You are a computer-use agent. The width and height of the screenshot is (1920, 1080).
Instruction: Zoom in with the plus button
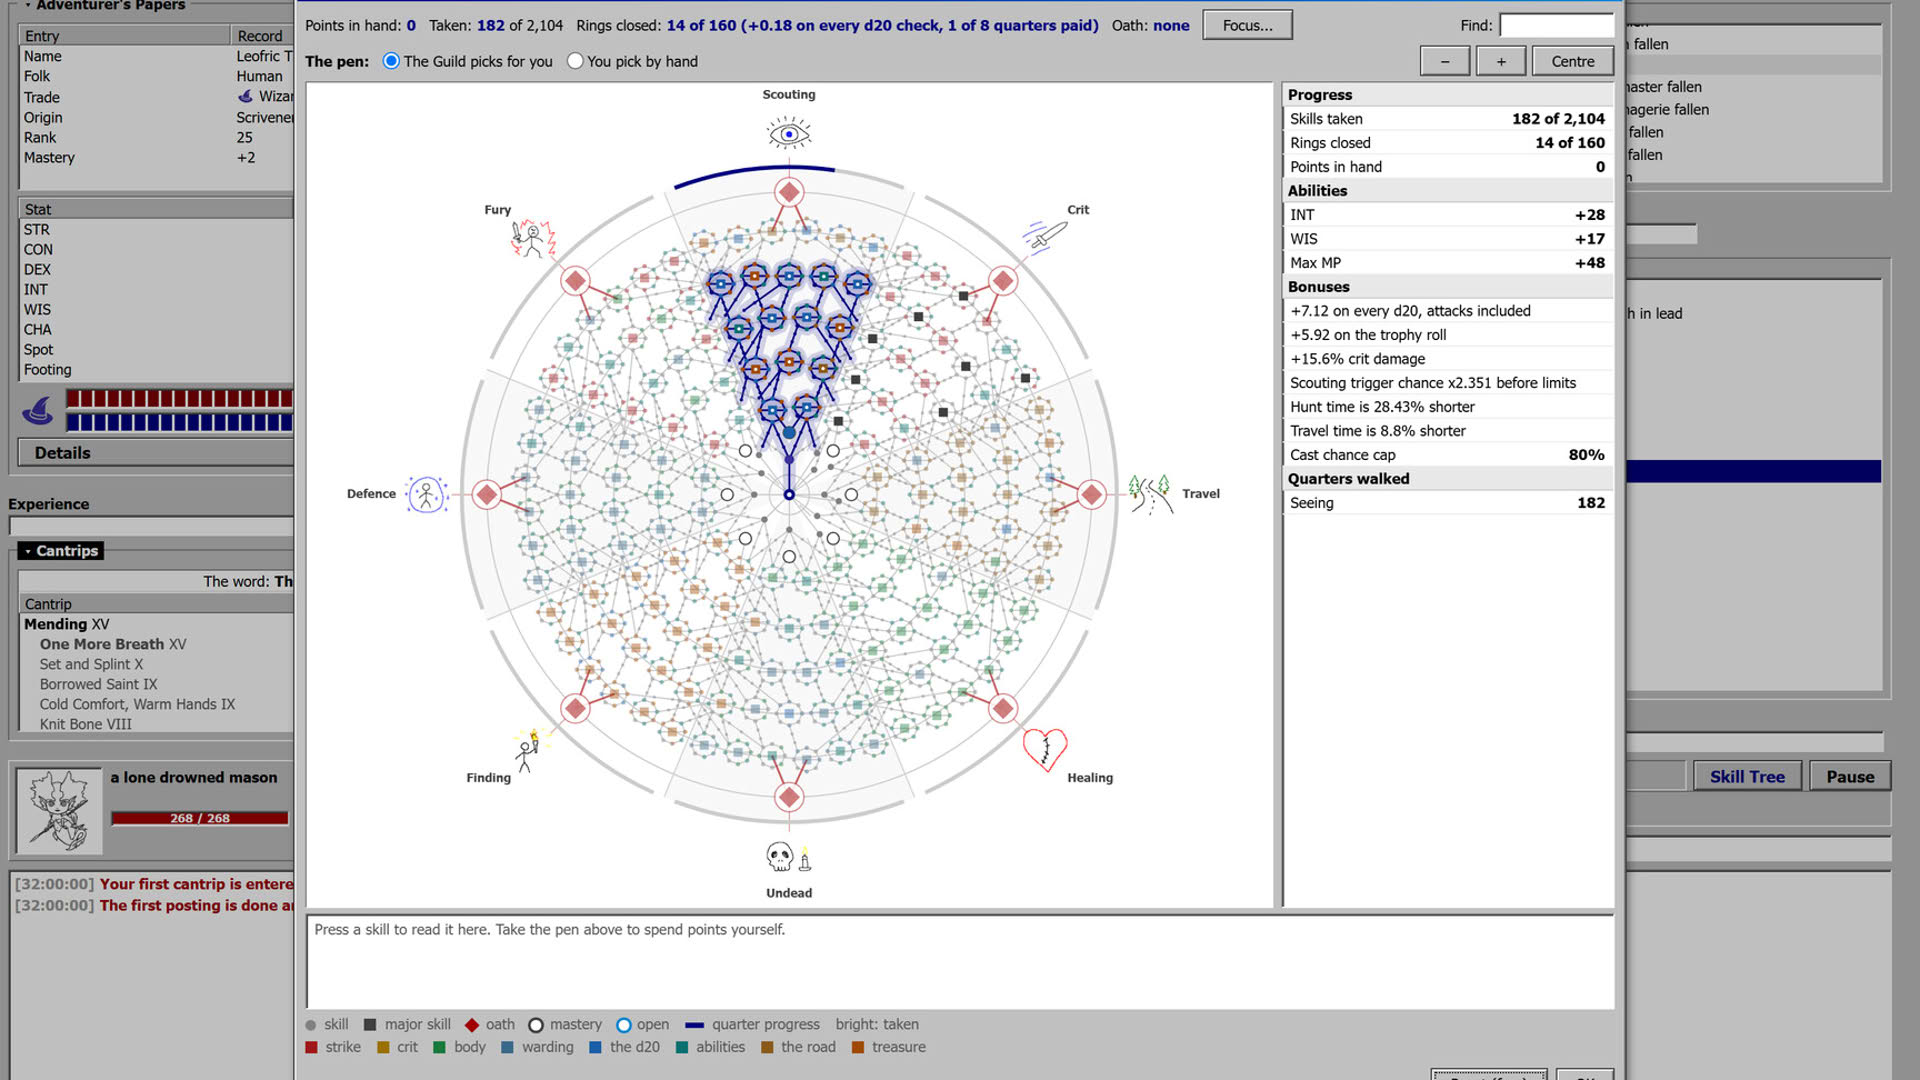1501,61
